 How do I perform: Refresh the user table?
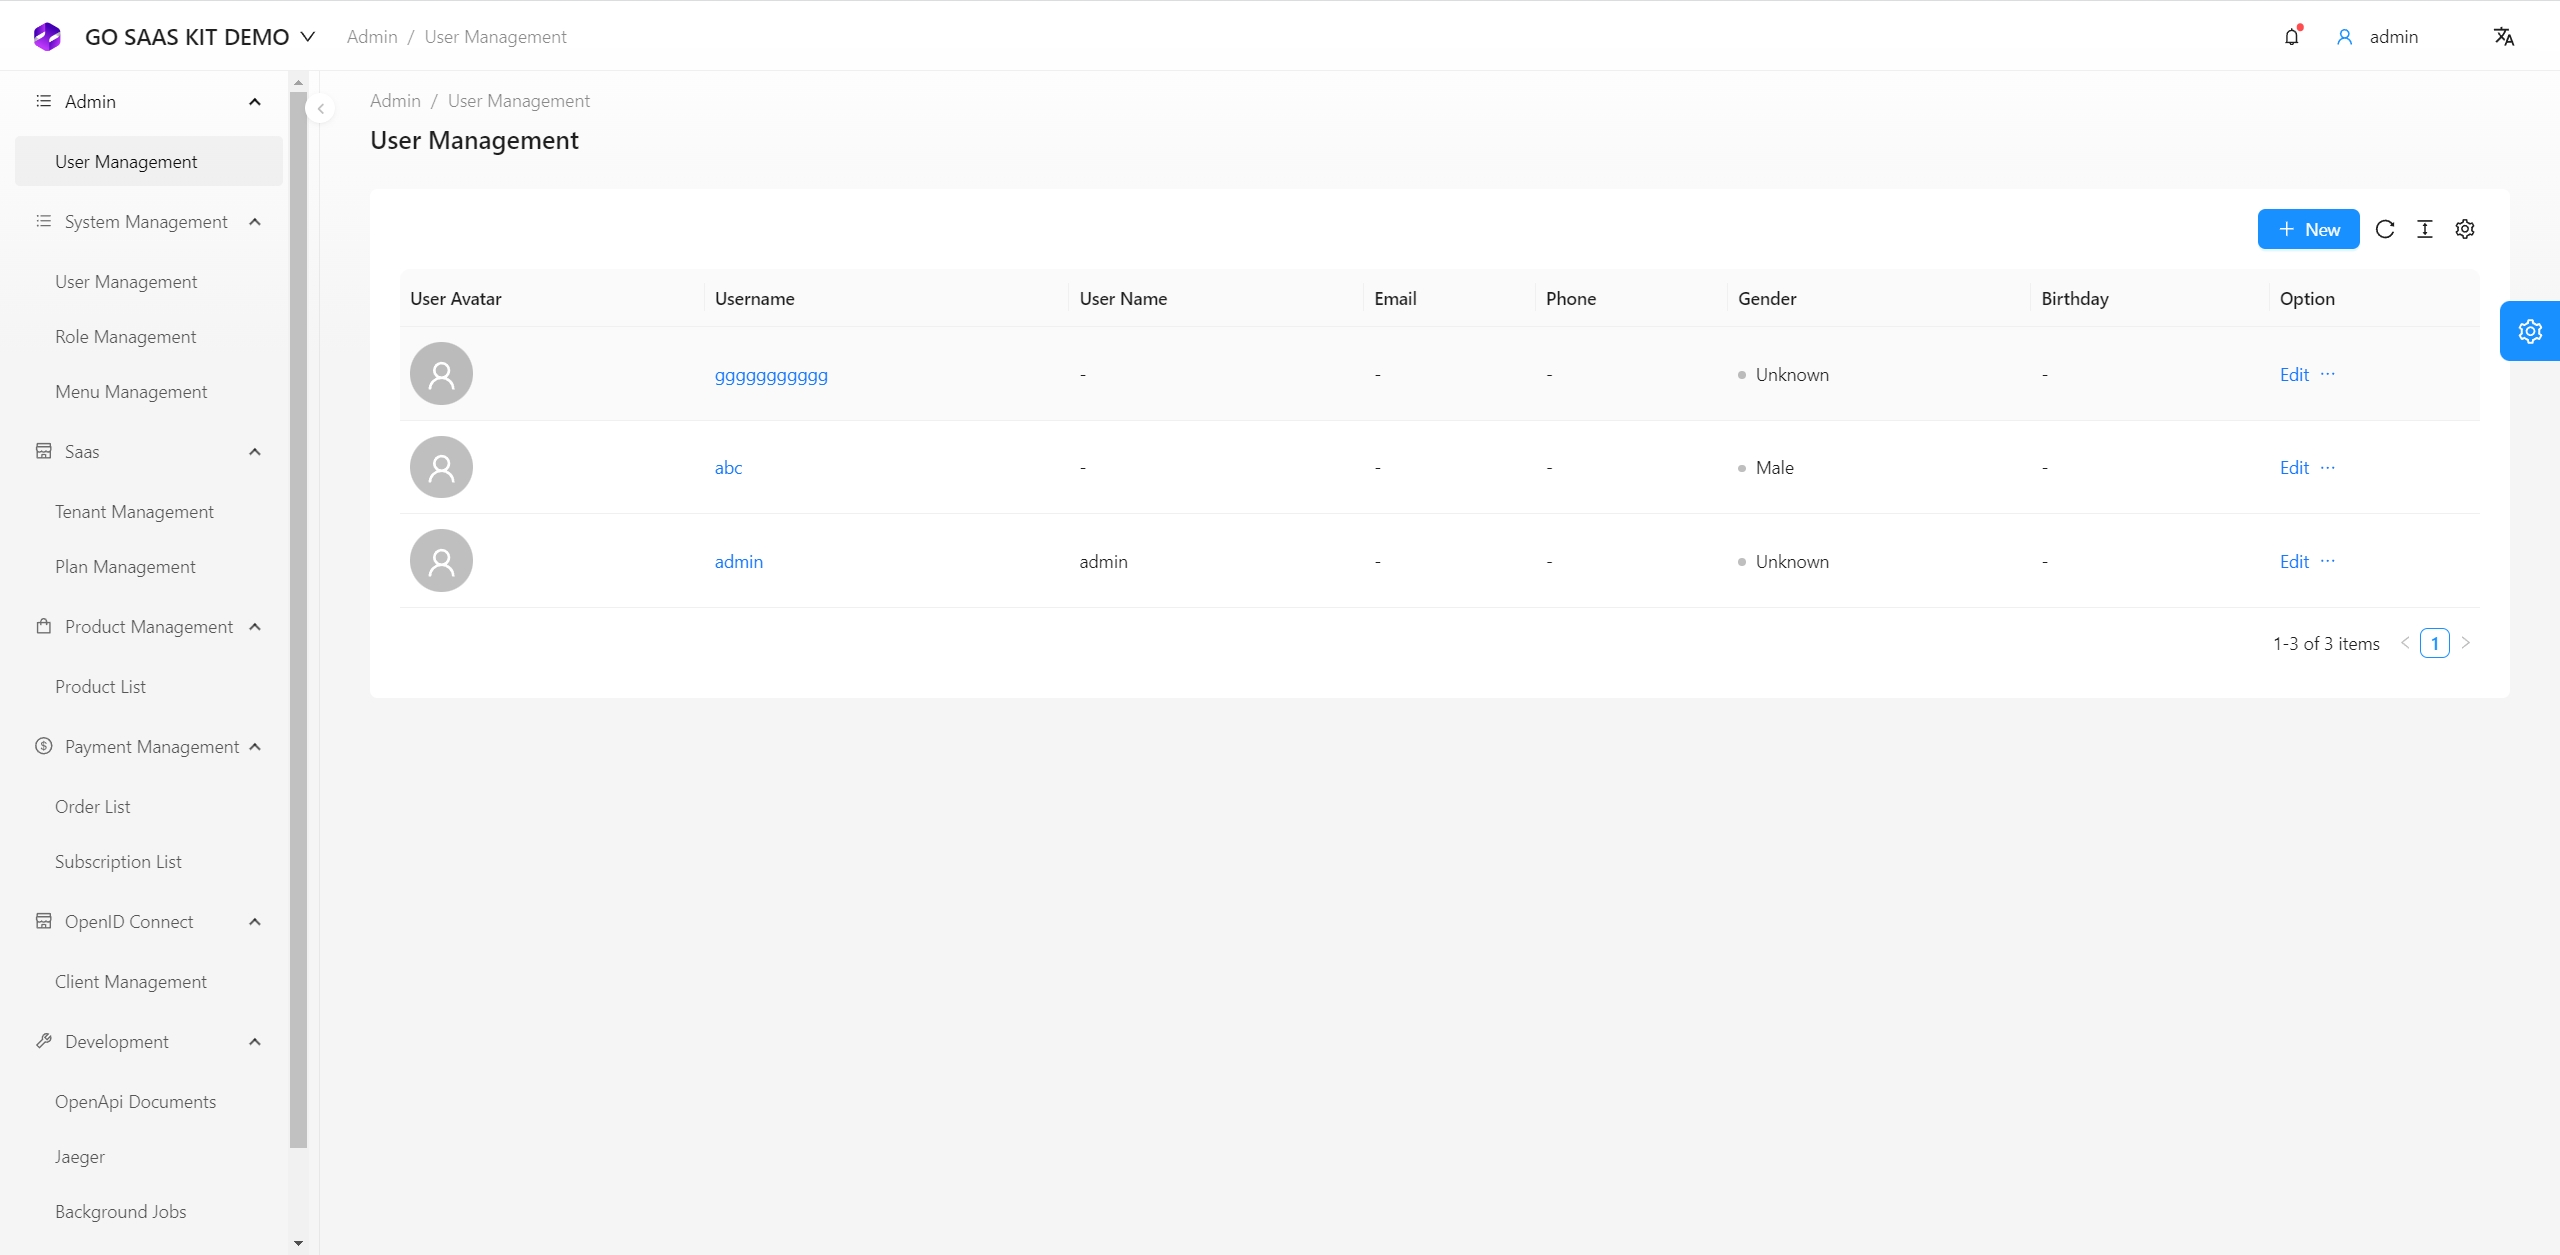pyautogui.click(x=2385, y=229)
